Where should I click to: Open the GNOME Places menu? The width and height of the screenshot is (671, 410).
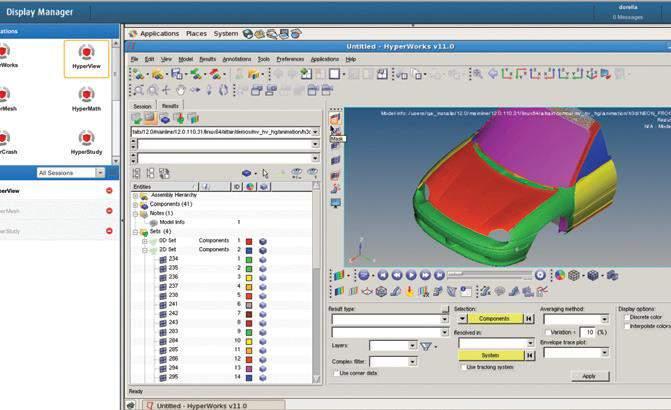[x=196, y=34]
